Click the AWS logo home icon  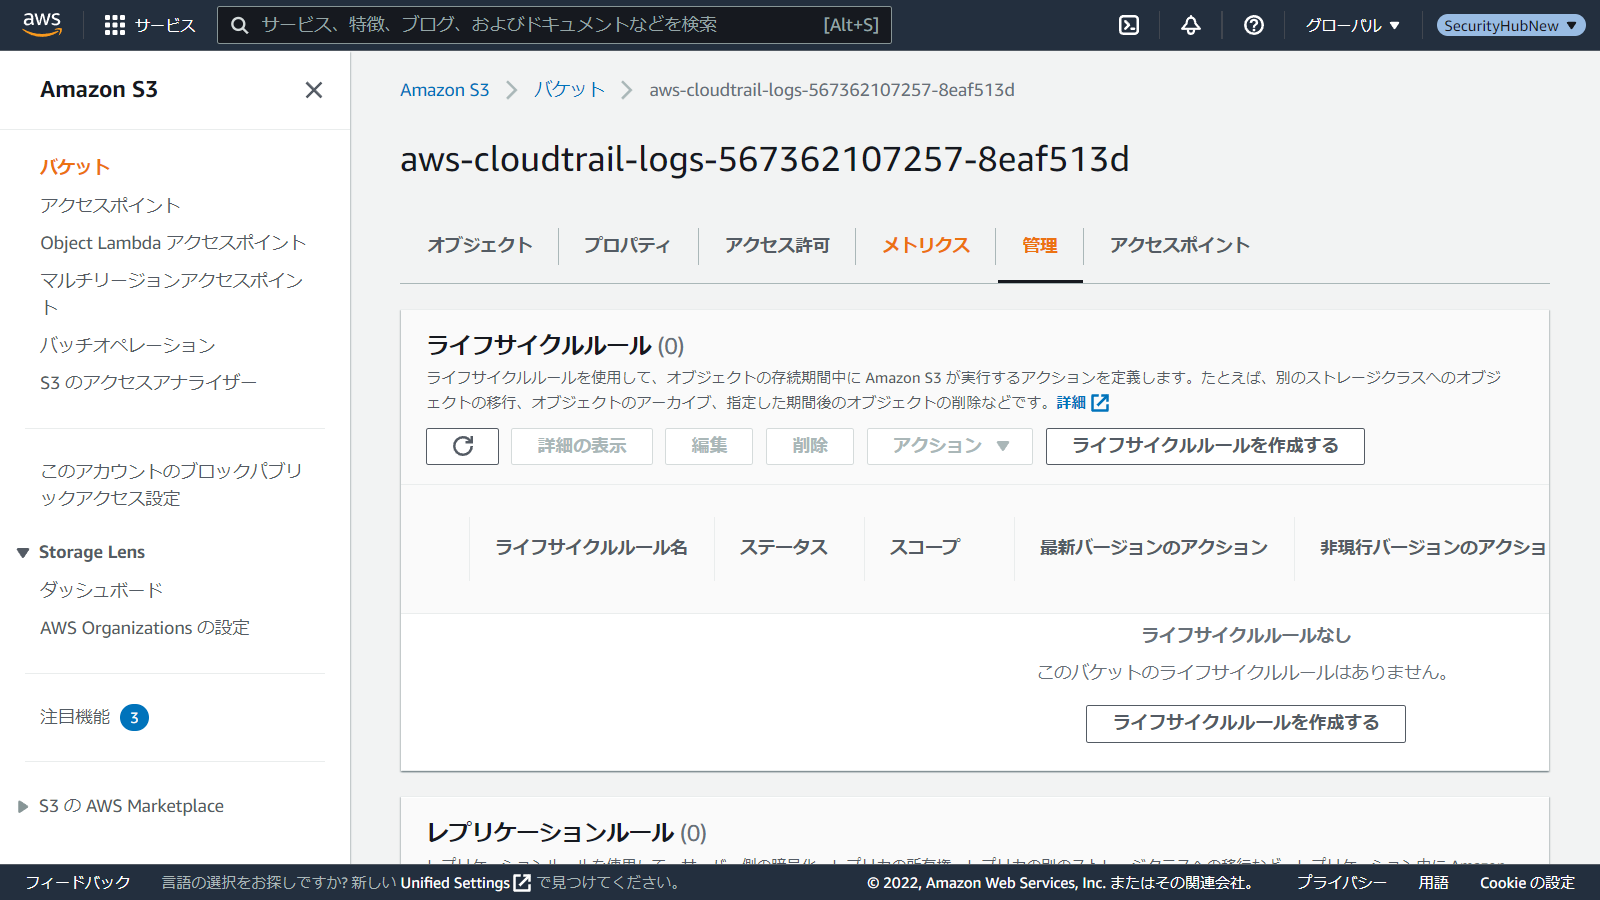pyautogui.click(x=42, y=24)
